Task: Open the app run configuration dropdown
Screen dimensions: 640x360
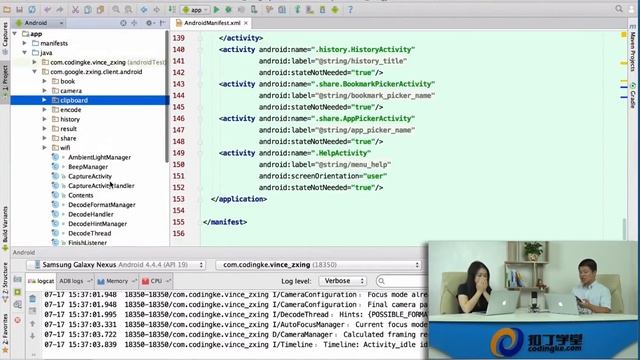Action: 195,9
